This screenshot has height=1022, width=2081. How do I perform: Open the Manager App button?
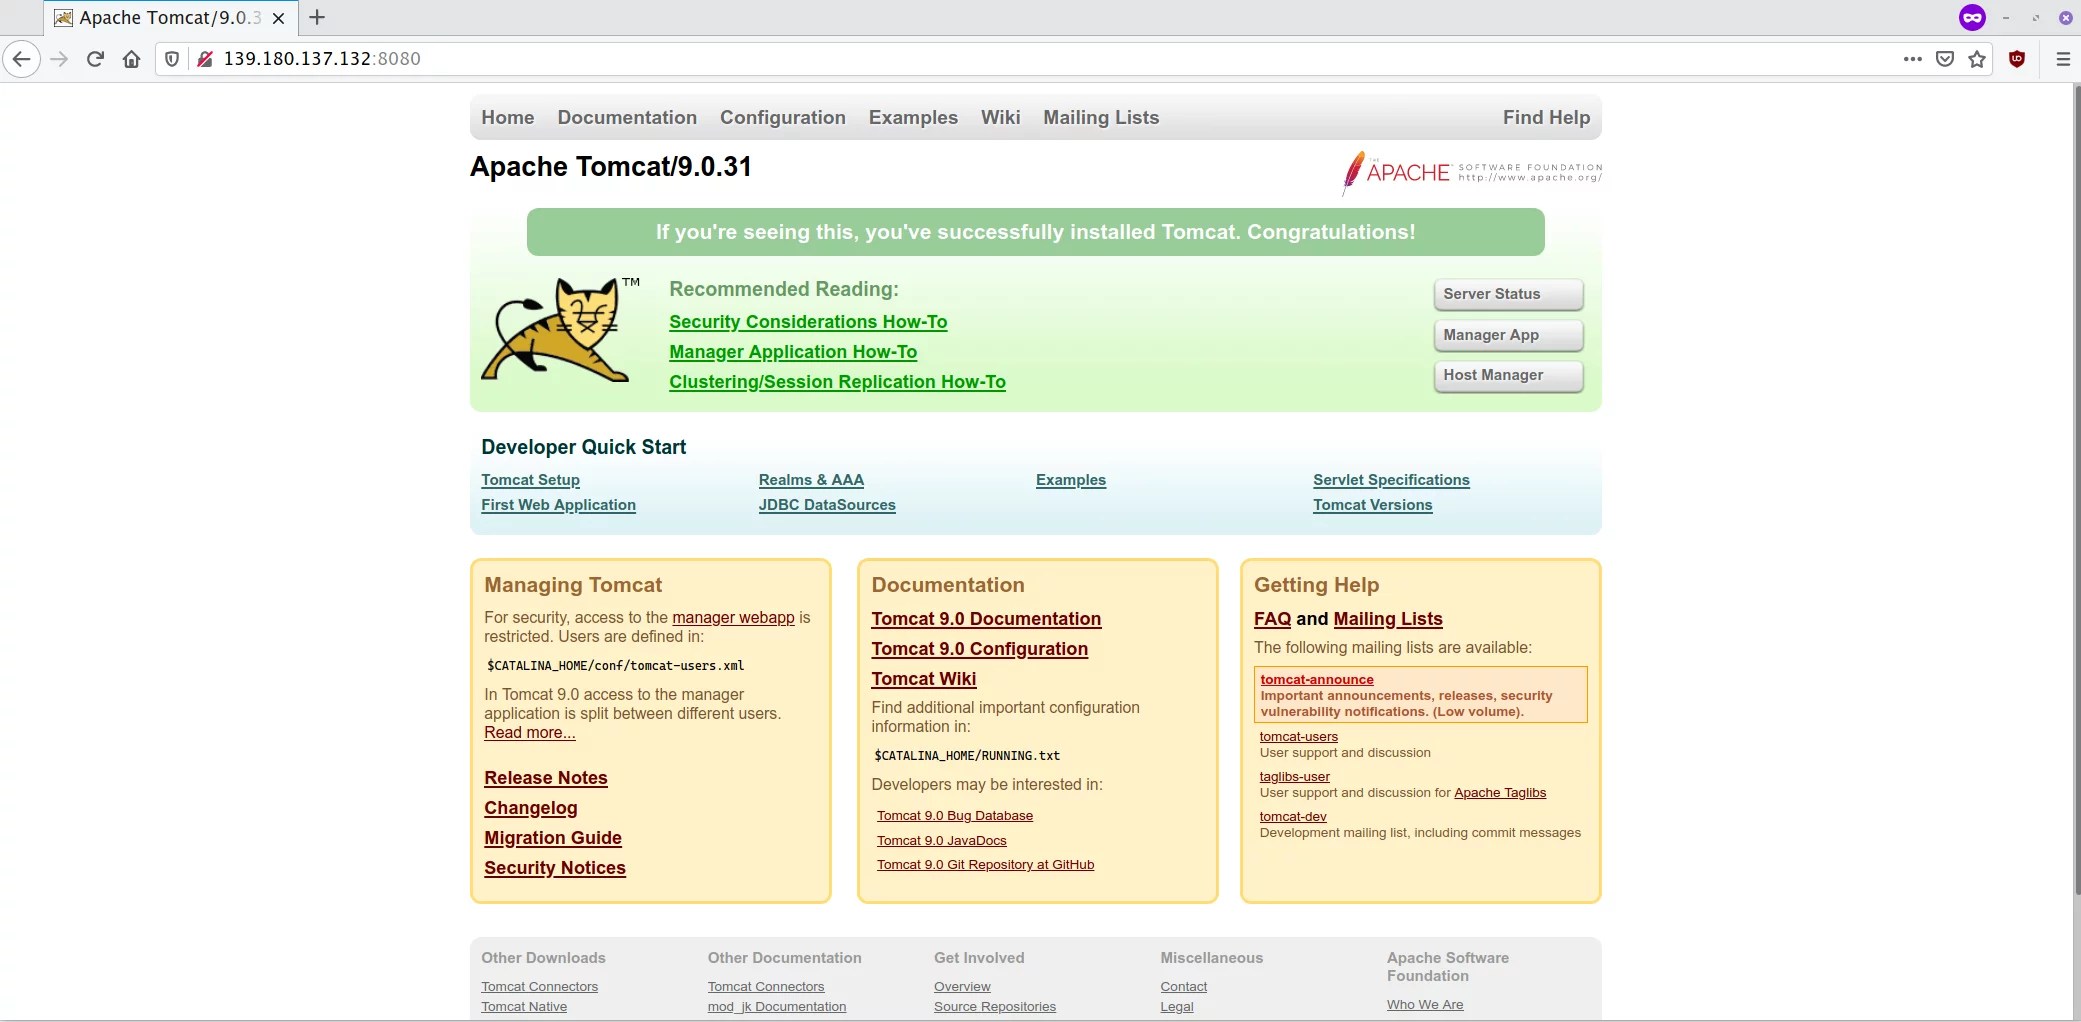pyautogui.click(x=1508, y=335)
